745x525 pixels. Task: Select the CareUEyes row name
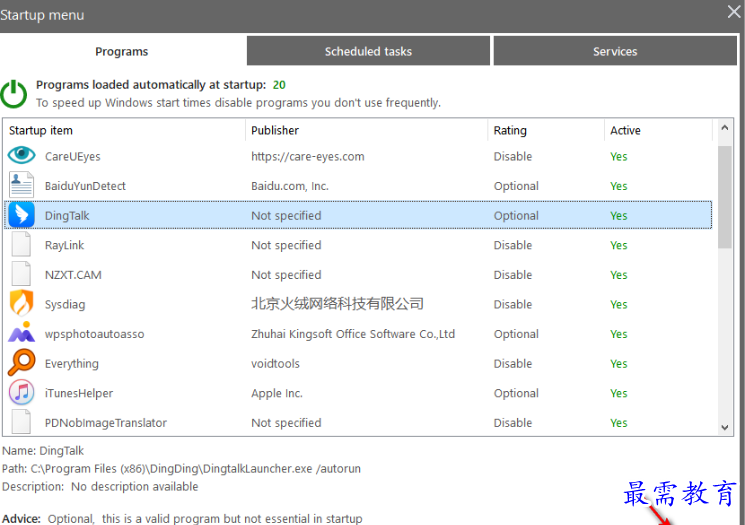(73, 156)
